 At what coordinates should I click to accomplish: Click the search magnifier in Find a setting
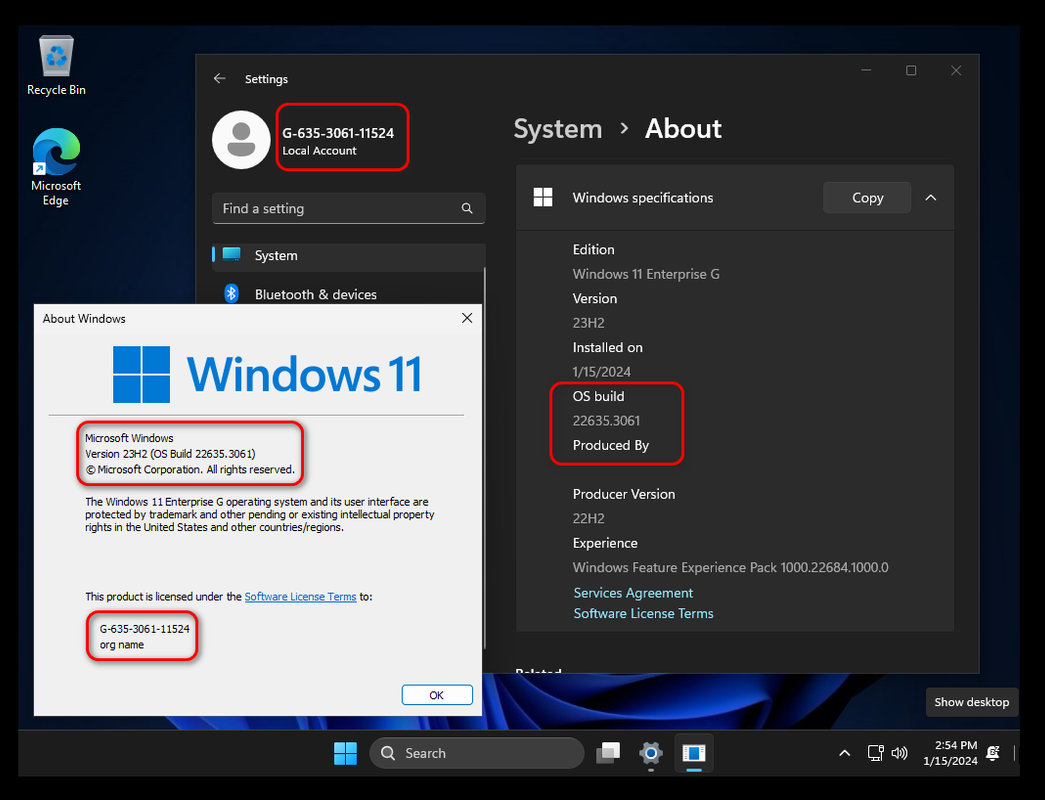tap(467, 209)
